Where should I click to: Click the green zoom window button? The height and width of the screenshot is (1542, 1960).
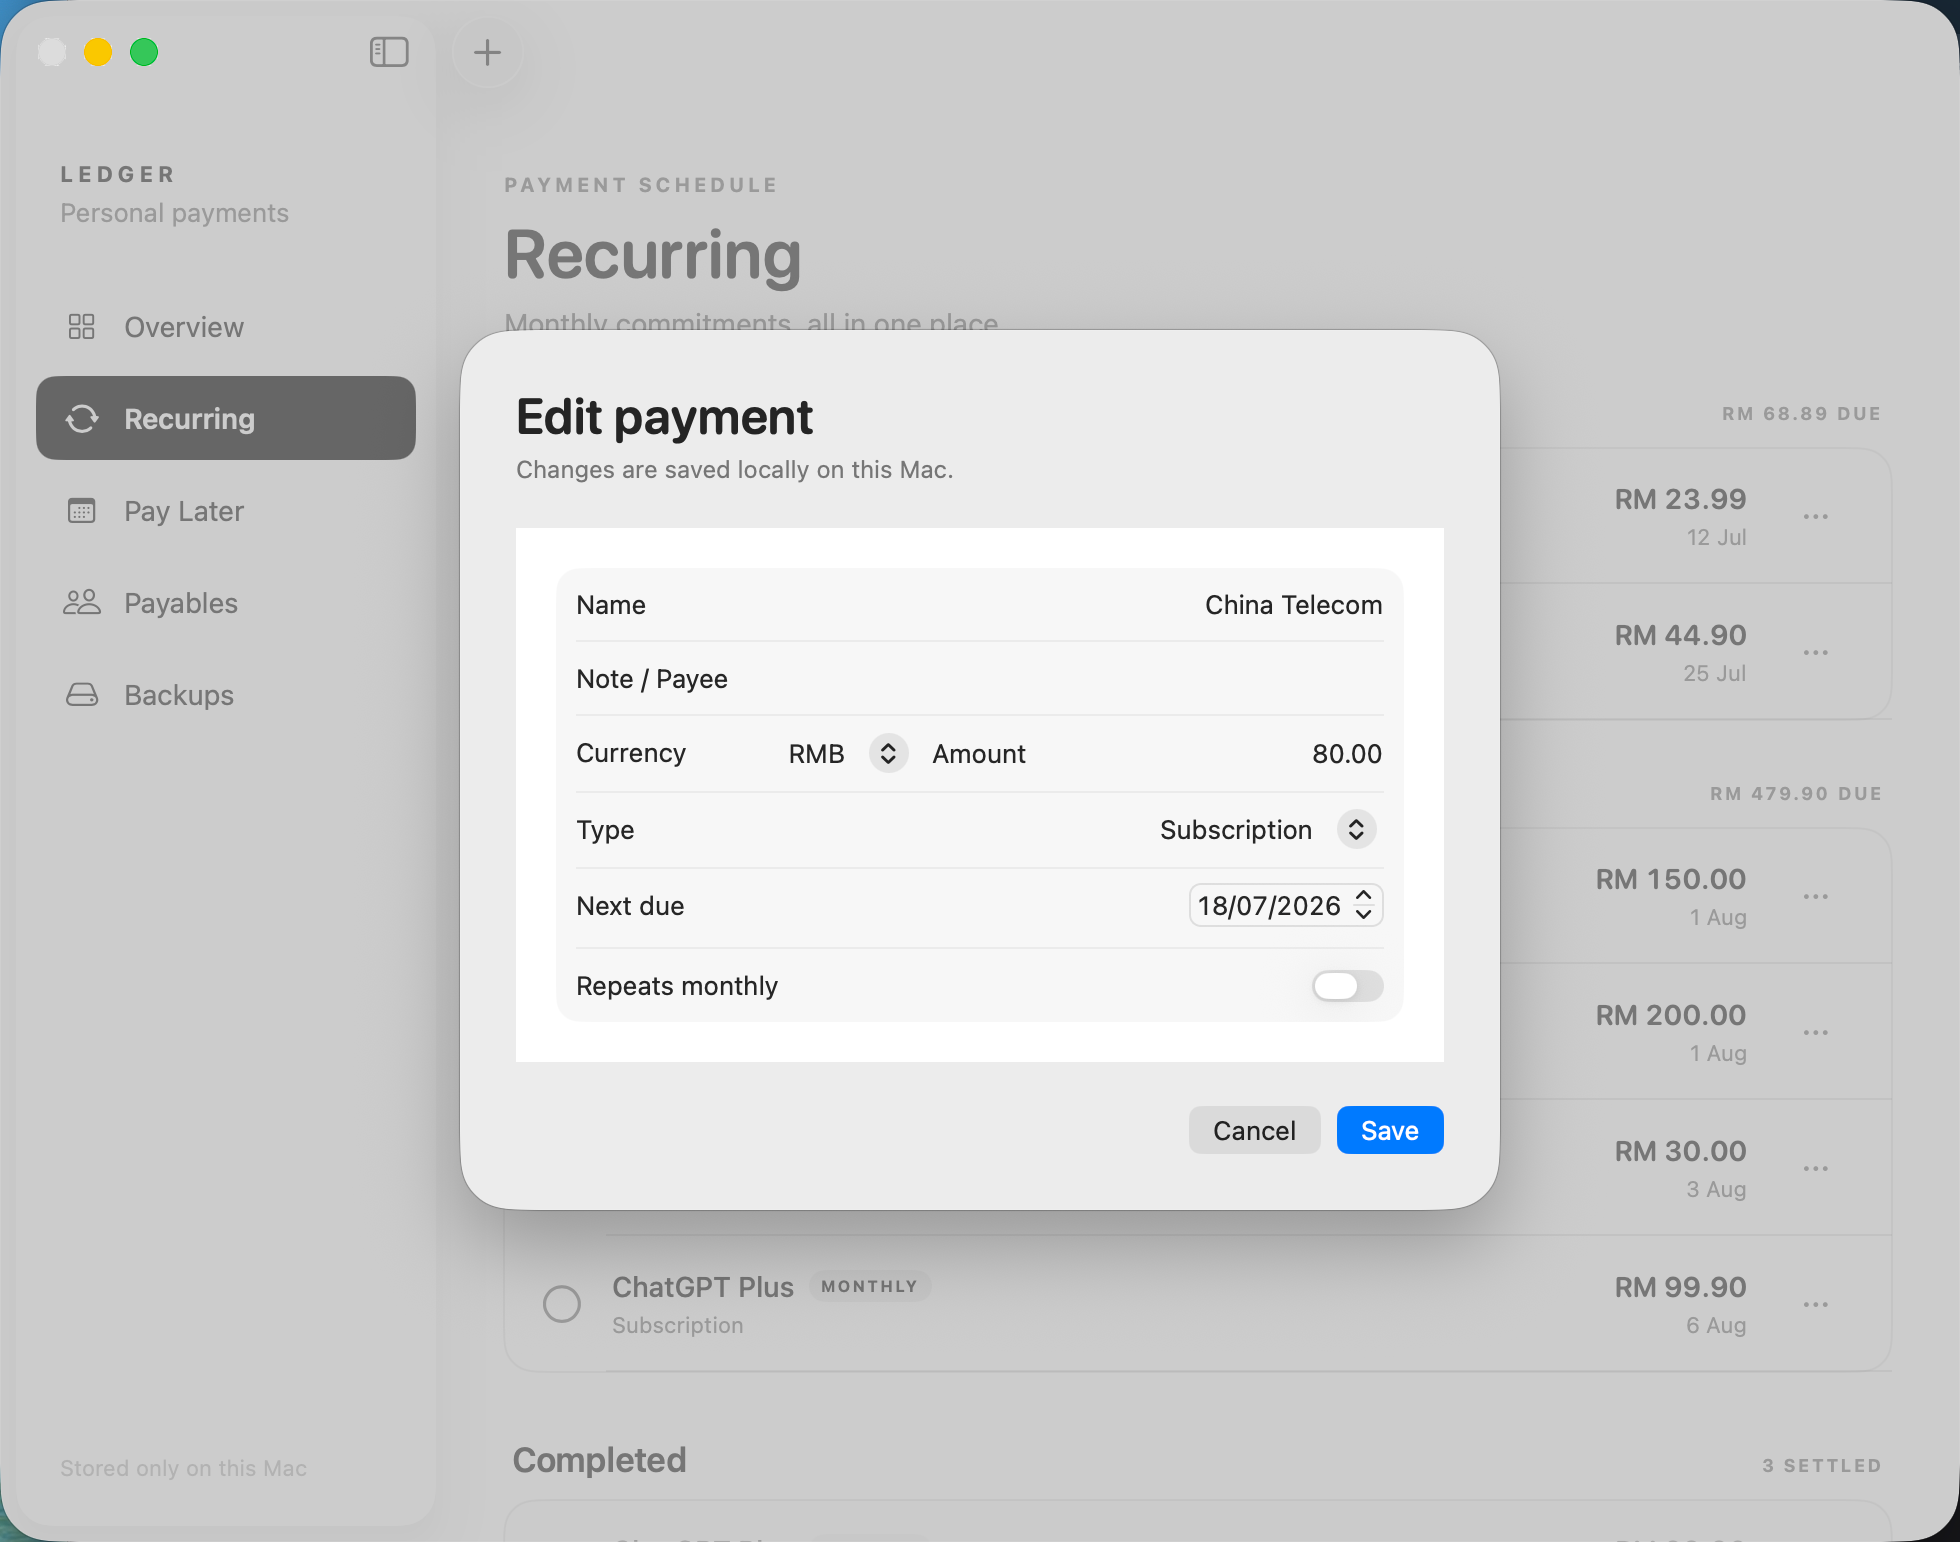tap(144, 52)
